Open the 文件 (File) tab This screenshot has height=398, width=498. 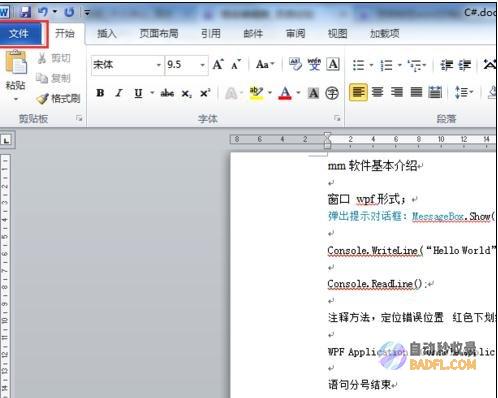21,33
